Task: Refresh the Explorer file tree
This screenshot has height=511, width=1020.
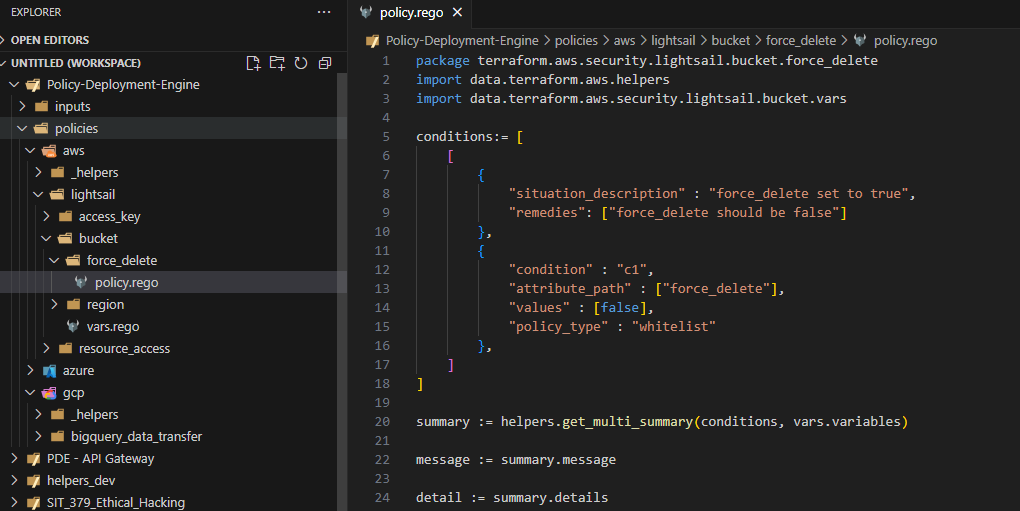Action: click(301, 63)
